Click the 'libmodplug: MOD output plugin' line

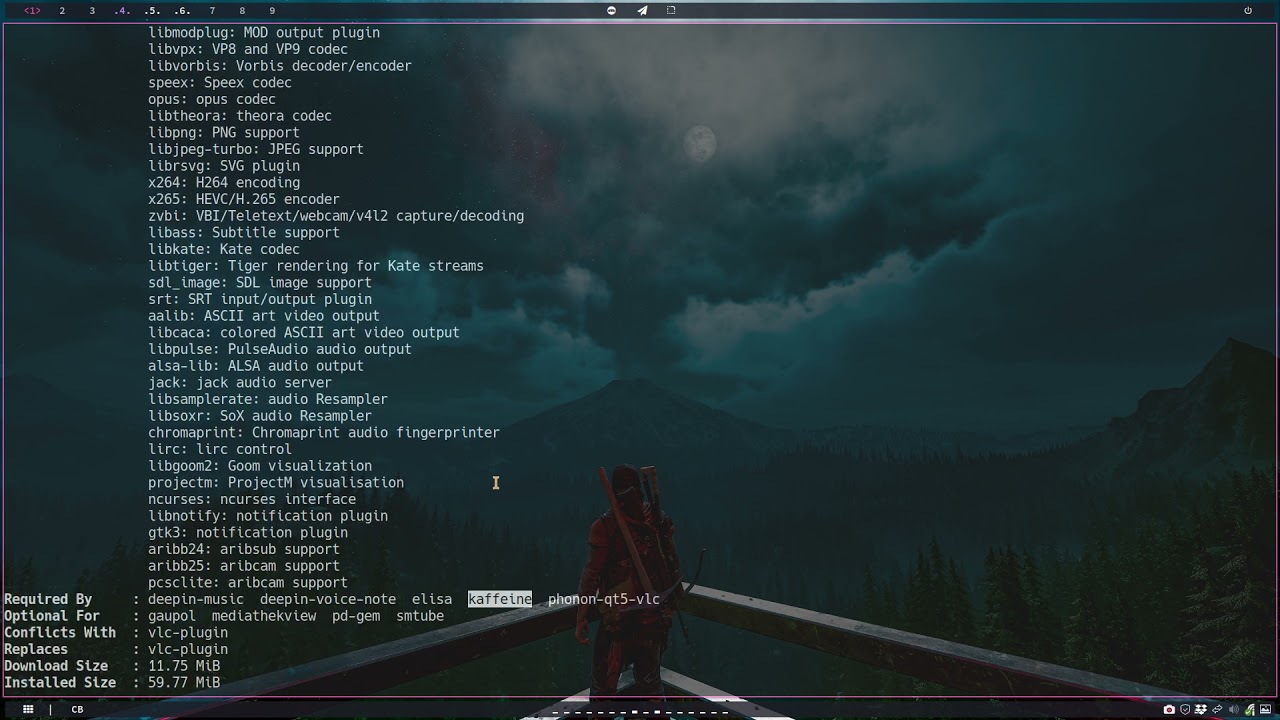(264, 33)
